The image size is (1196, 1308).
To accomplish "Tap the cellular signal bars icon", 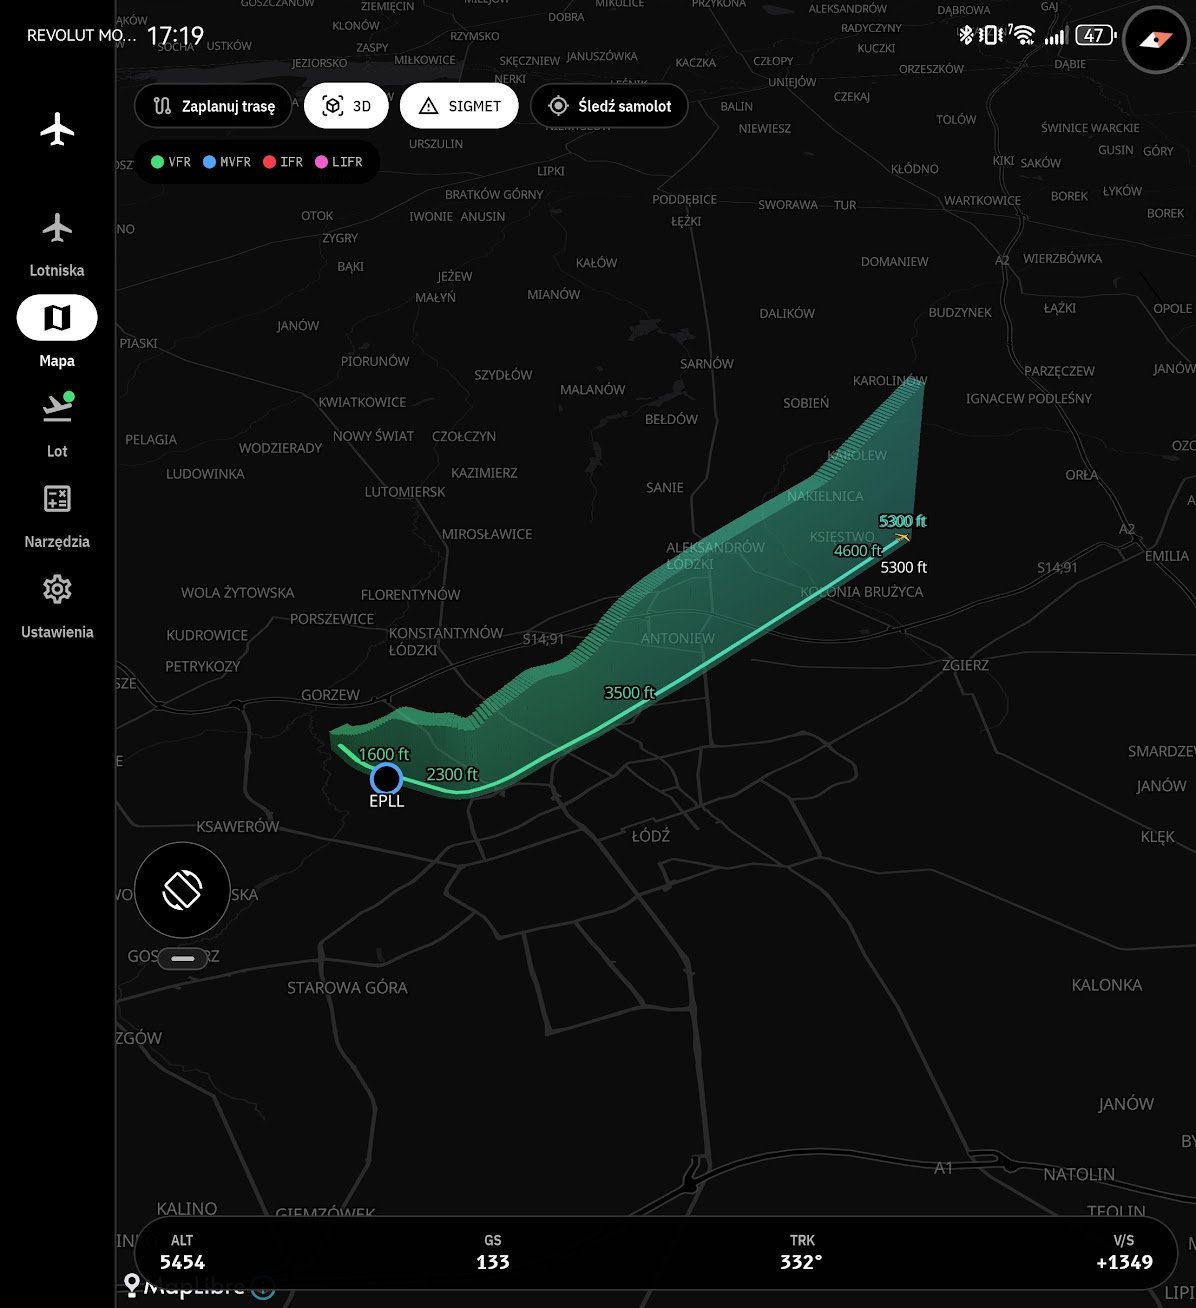I will click(x=1056, y=36).
